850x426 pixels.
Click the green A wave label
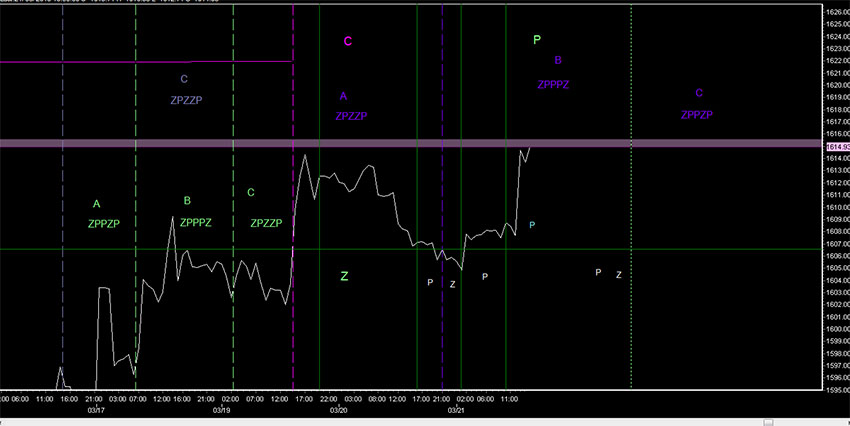[x=96, y=204]
